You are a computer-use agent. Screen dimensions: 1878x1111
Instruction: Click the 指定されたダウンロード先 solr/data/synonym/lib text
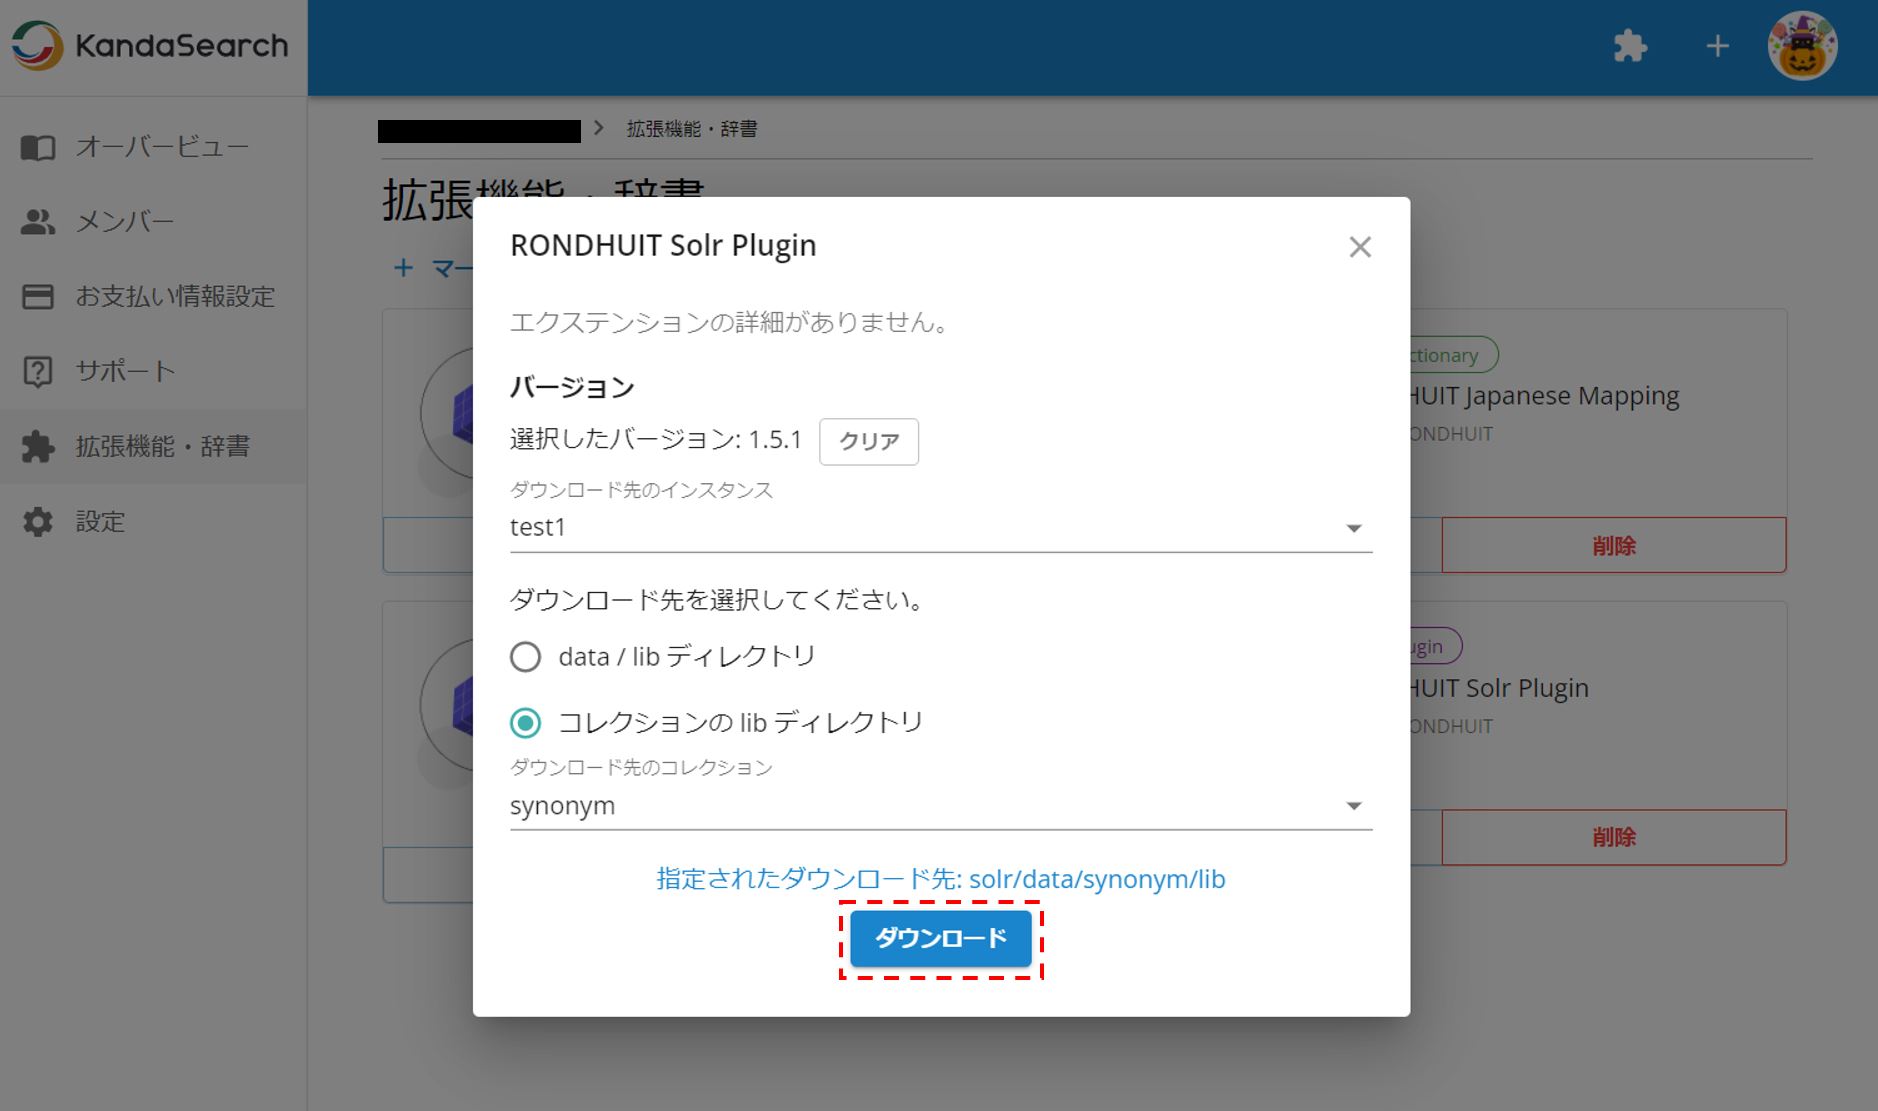(940, 879)
